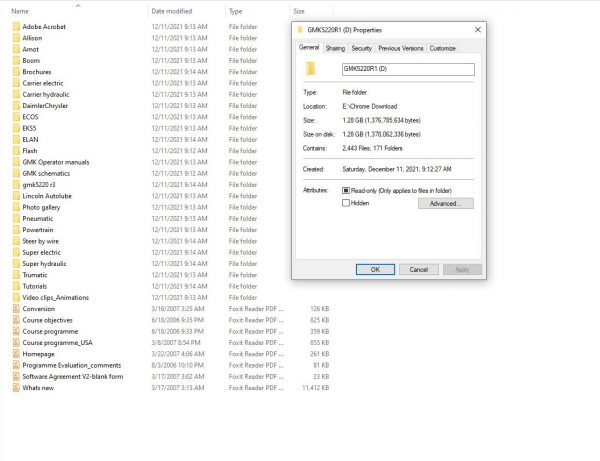600x461 pixels.
Task: Select the Super hydraulic folder name
Action: click(44, 264)
